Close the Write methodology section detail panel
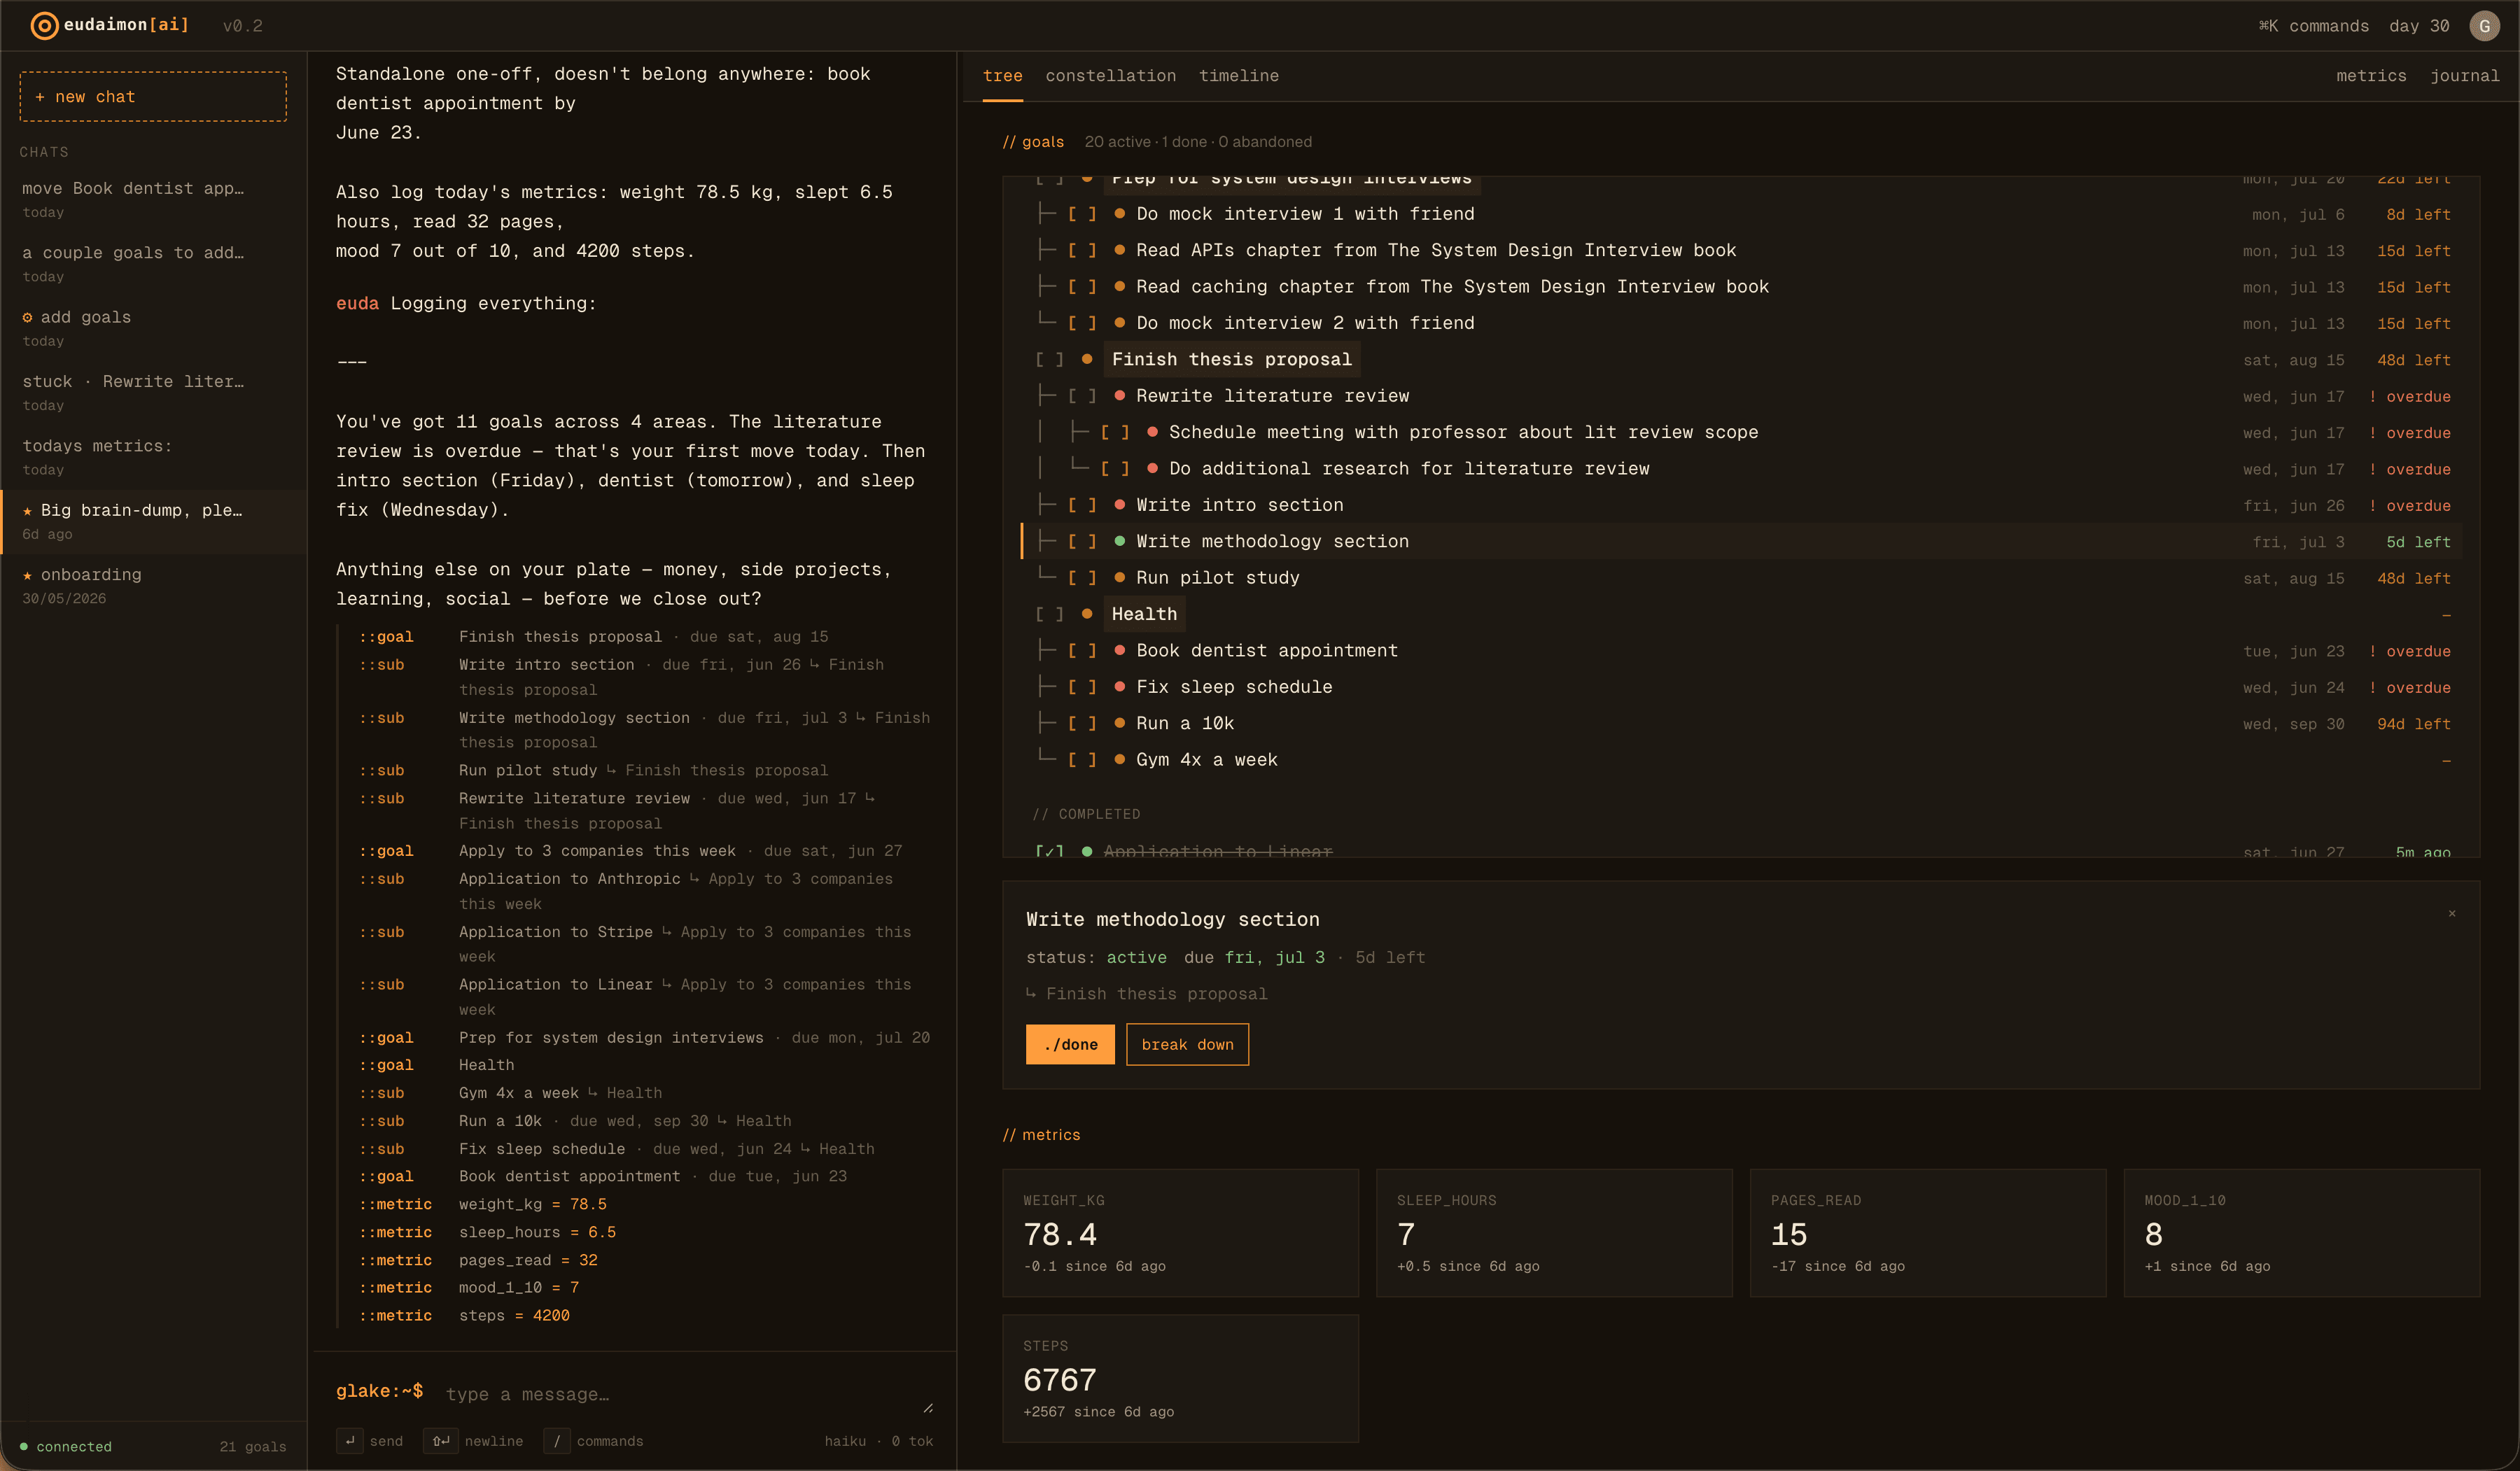 [x=2452, y=913]
